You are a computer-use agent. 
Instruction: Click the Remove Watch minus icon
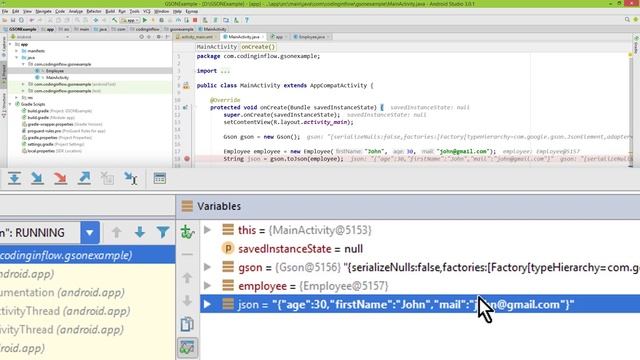(187, 254)
